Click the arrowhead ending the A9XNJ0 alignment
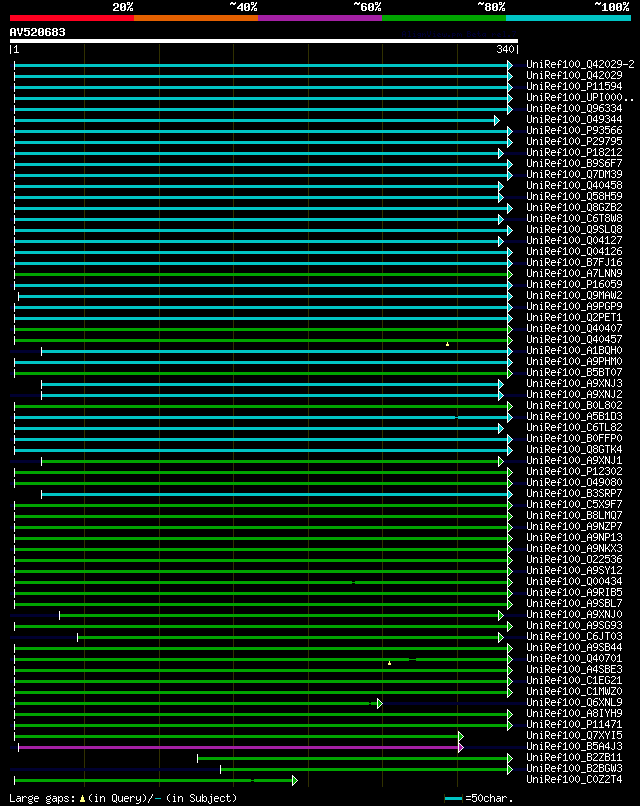Screen dimensions: 640x806 click(x=501, y=615)
